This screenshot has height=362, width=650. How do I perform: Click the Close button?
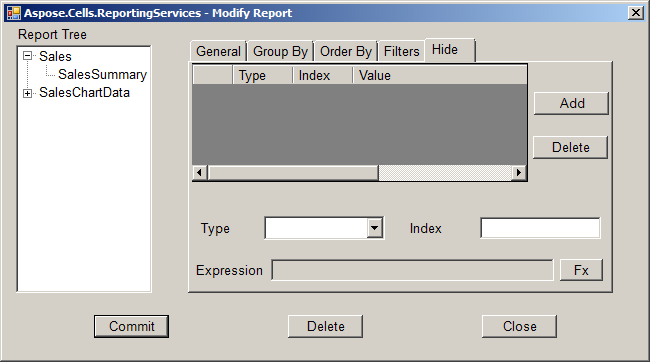click(519, 326)
